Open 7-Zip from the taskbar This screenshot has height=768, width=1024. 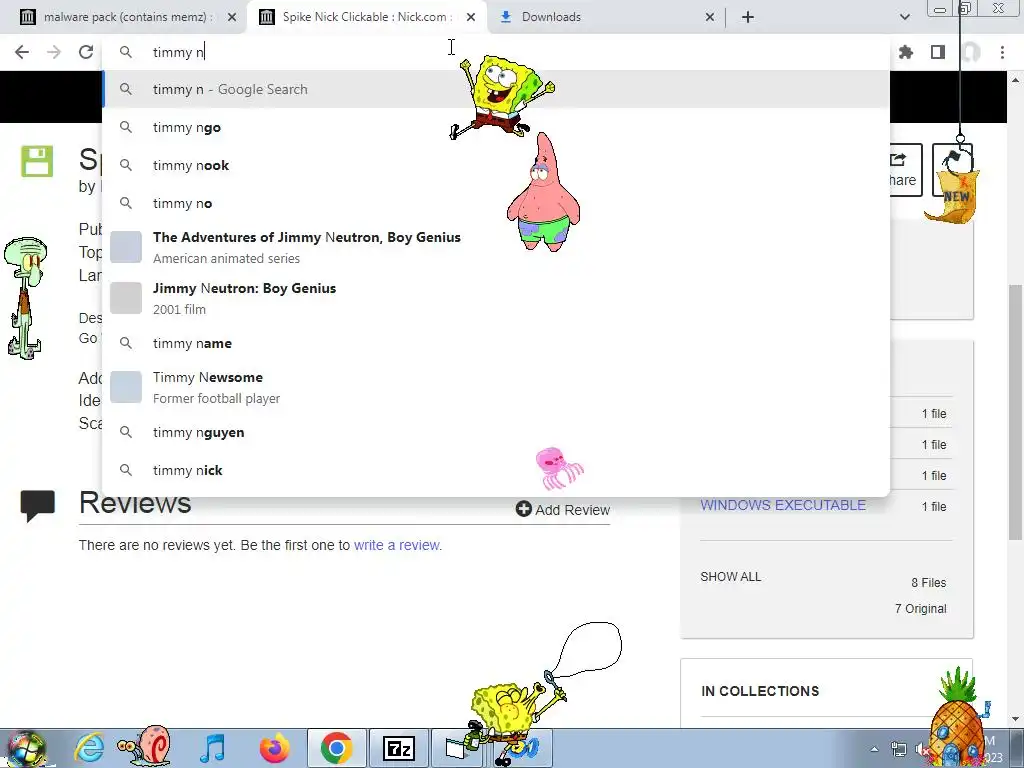(x=400, y=748)
